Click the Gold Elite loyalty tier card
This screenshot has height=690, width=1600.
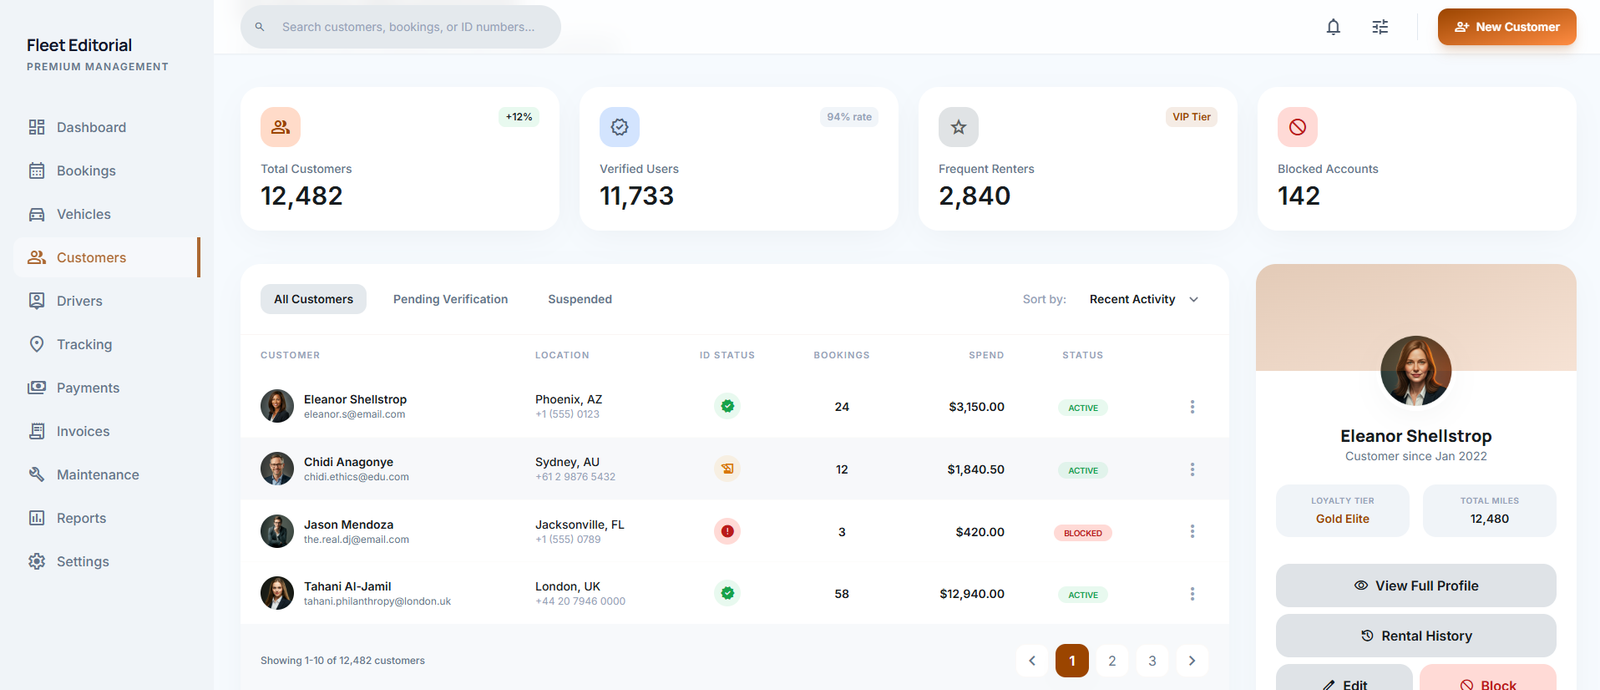coord(1342,510)
